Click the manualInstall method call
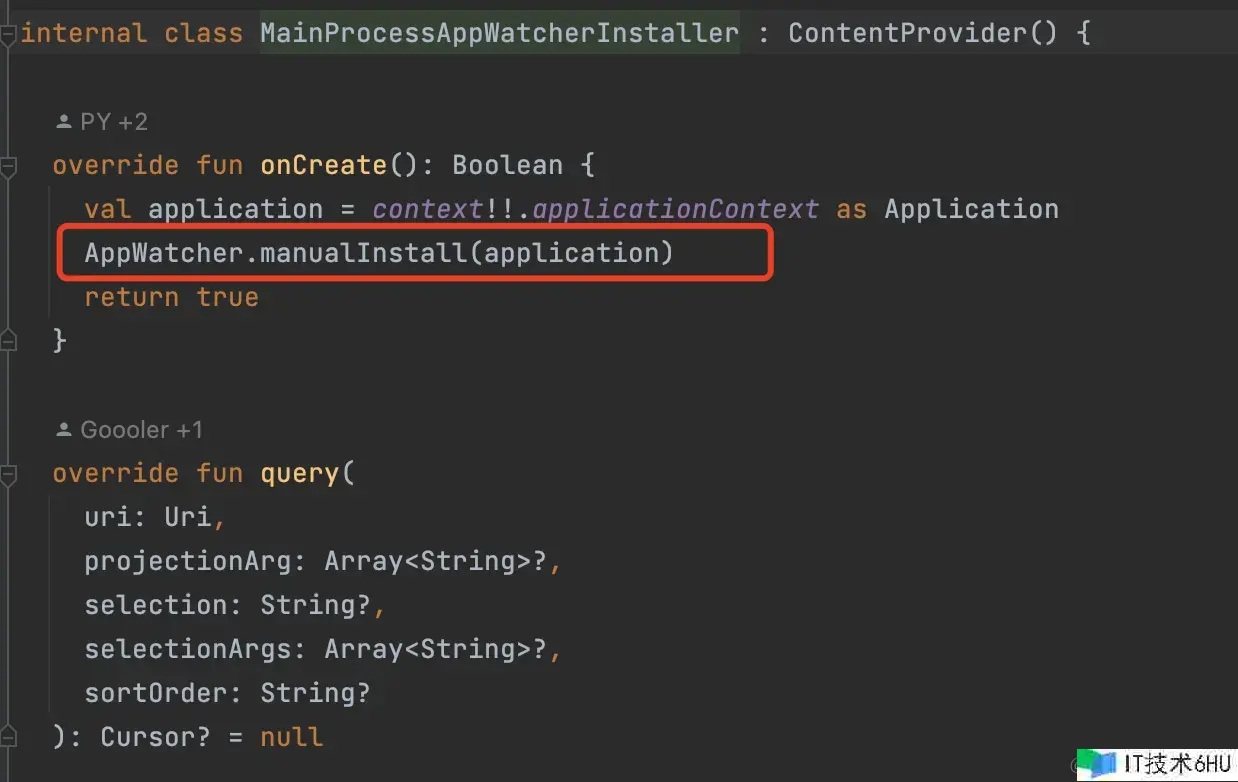The width and height of the screenshot is (1238, 782). click(x=363, y=253)
